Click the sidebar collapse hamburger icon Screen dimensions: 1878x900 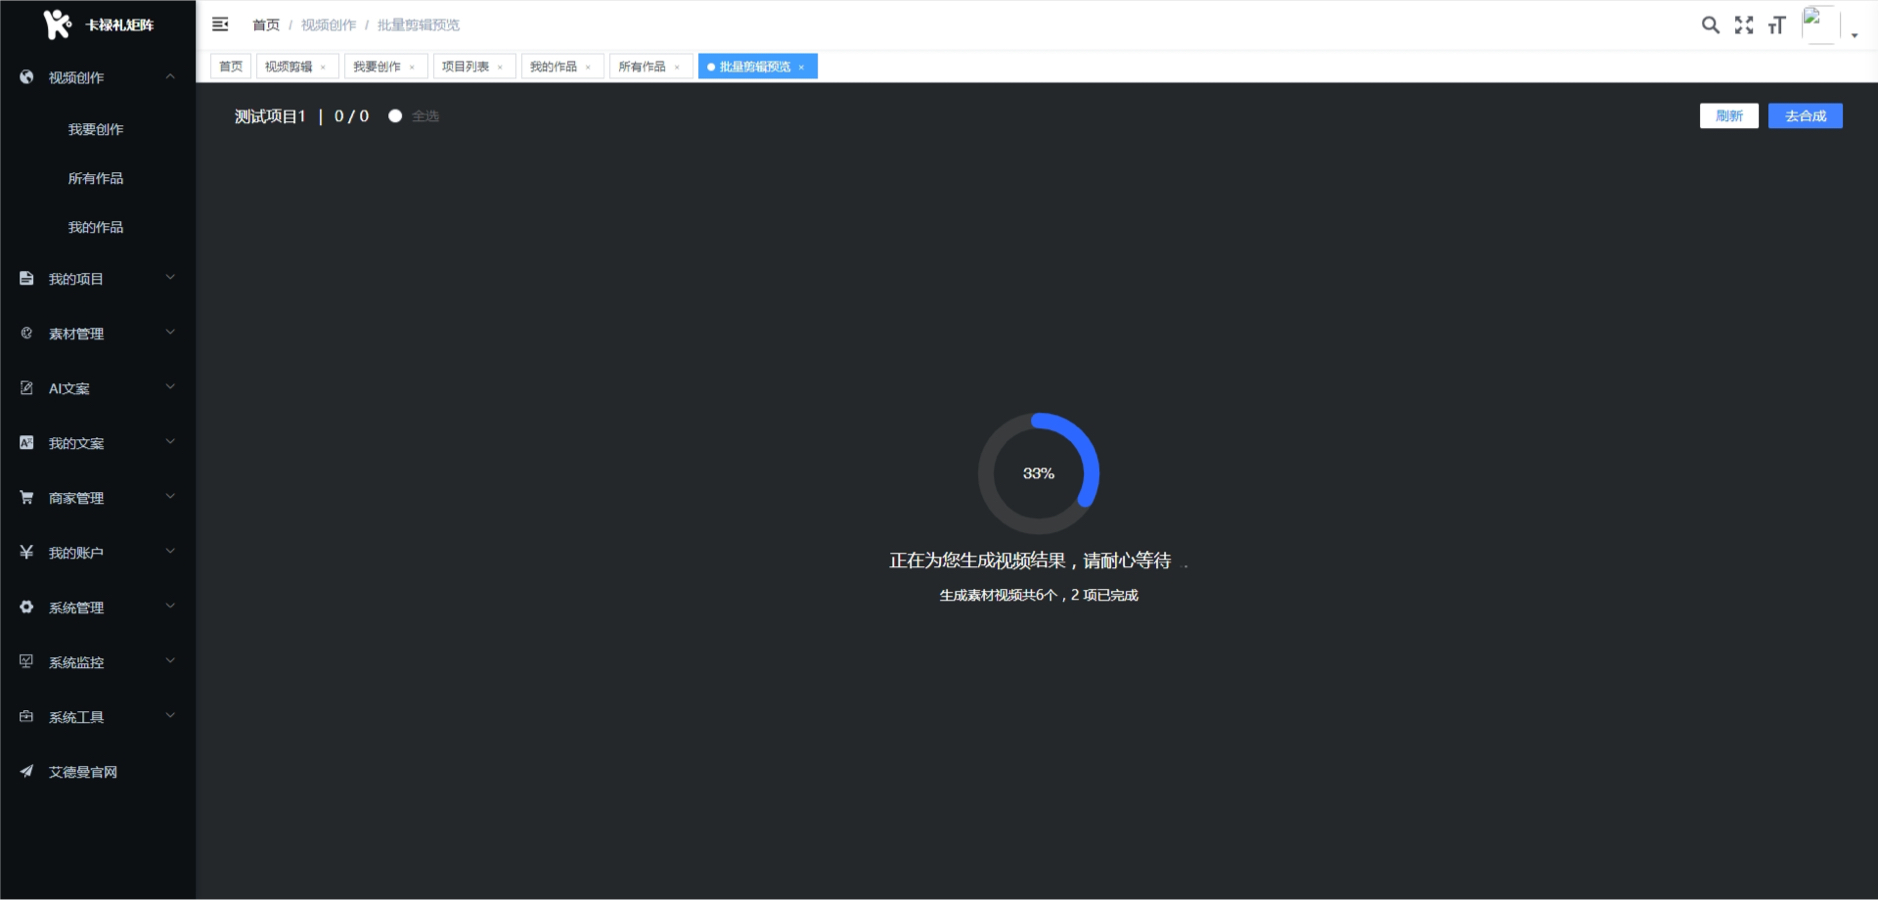220,24
